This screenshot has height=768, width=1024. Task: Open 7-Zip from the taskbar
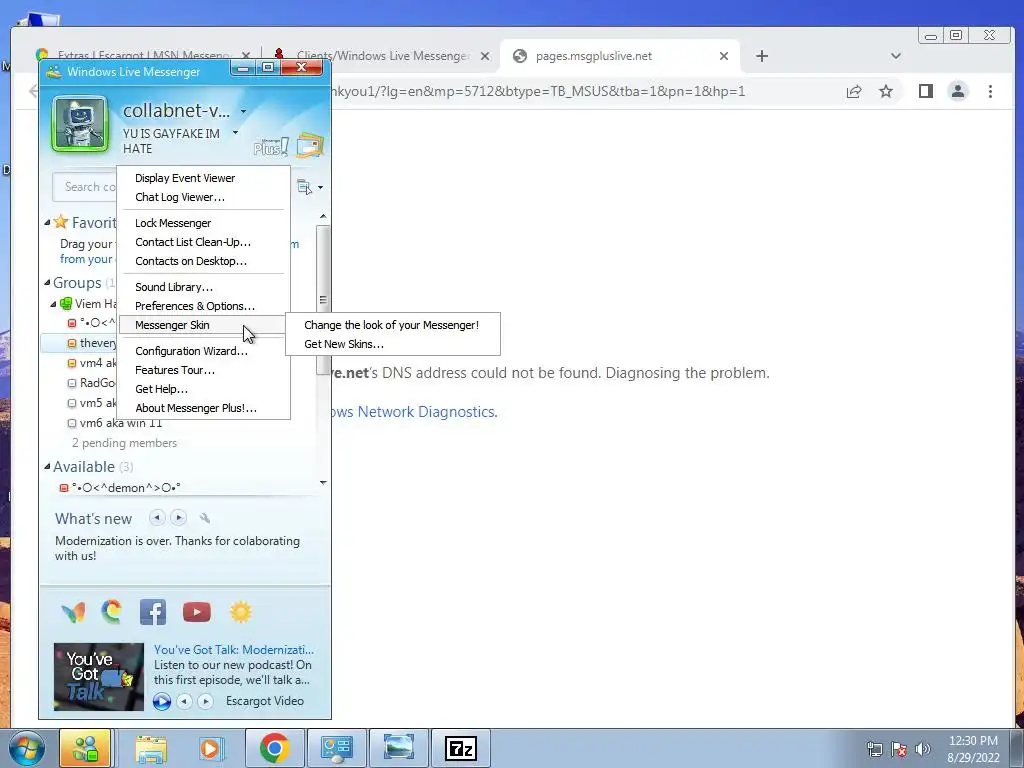tap(461, 748)
